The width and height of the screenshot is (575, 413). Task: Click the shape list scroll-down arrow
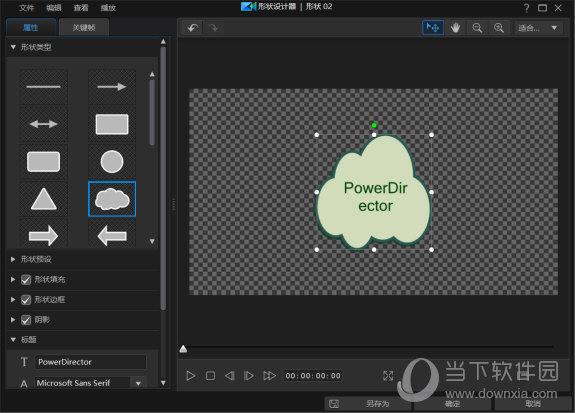point(152,241)
